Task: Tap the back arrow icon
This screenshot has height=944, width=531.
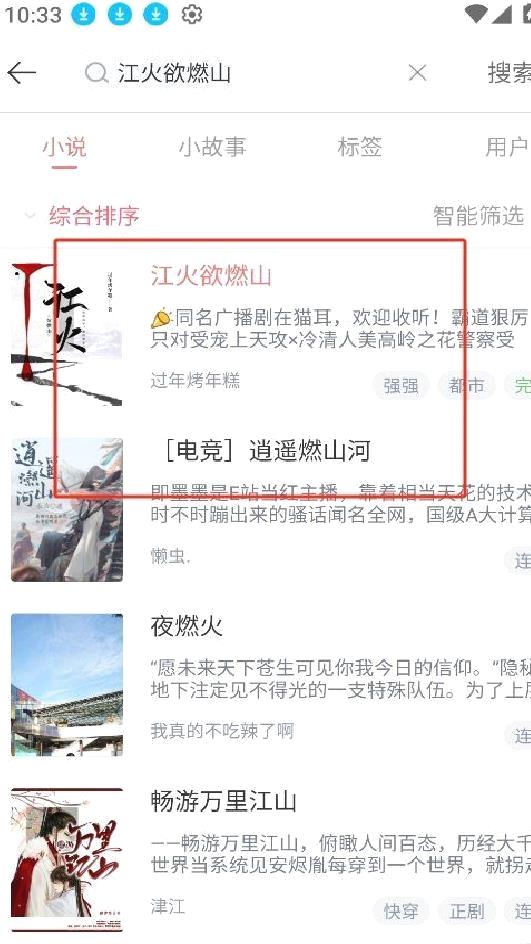Action: [x=22, y=73]
